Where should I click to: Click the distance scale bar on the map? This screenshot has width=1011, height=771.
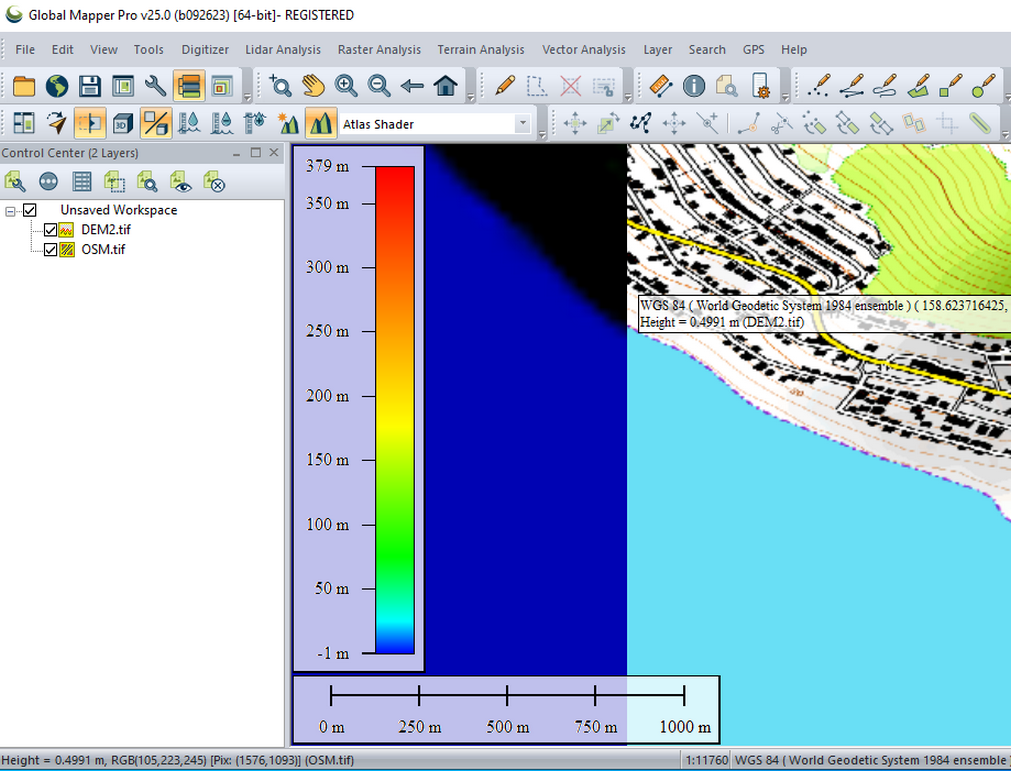click(x=507, y=695)
